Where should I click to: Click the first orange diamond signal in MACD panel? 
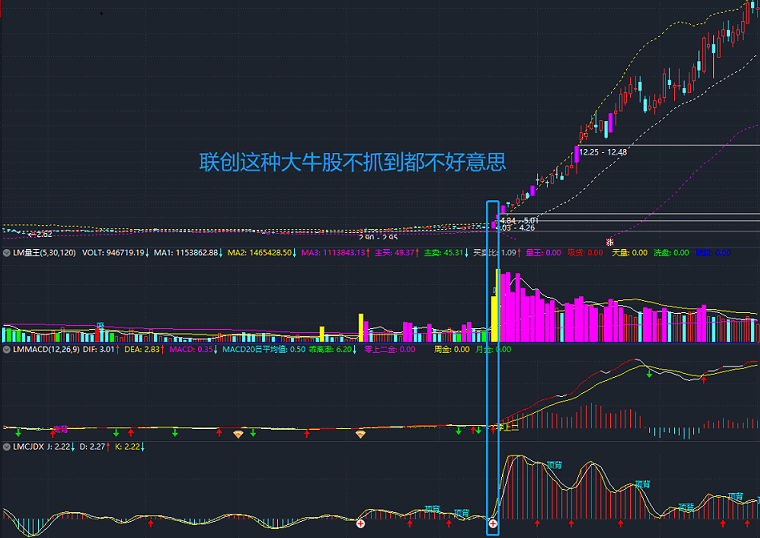[238, 434]
